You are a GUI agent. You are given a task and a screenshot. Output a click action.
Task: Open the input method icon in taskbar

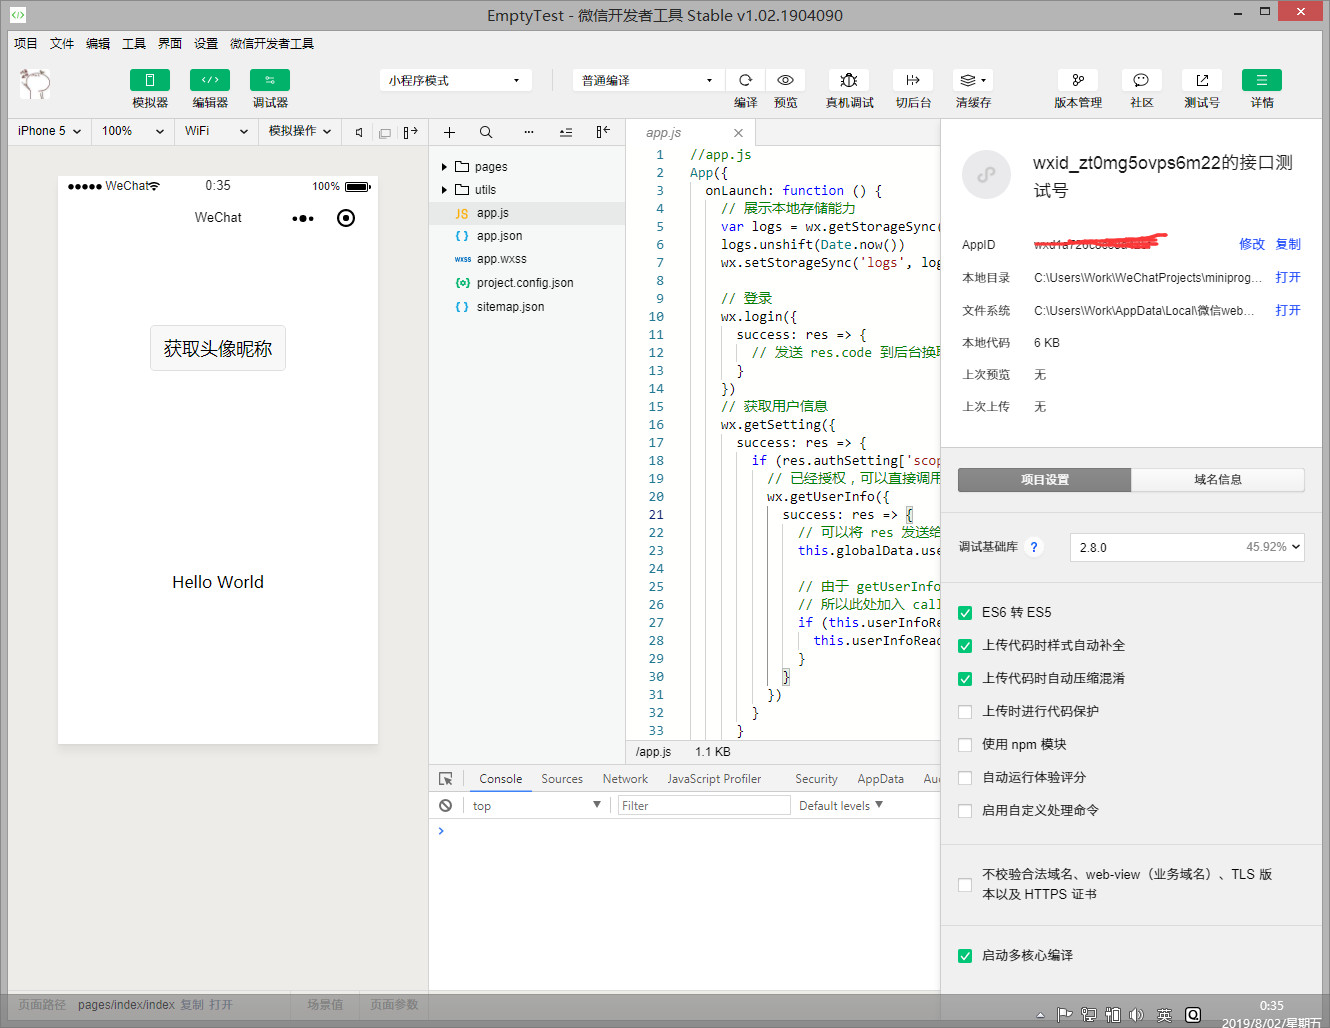pos(1164,1015)
